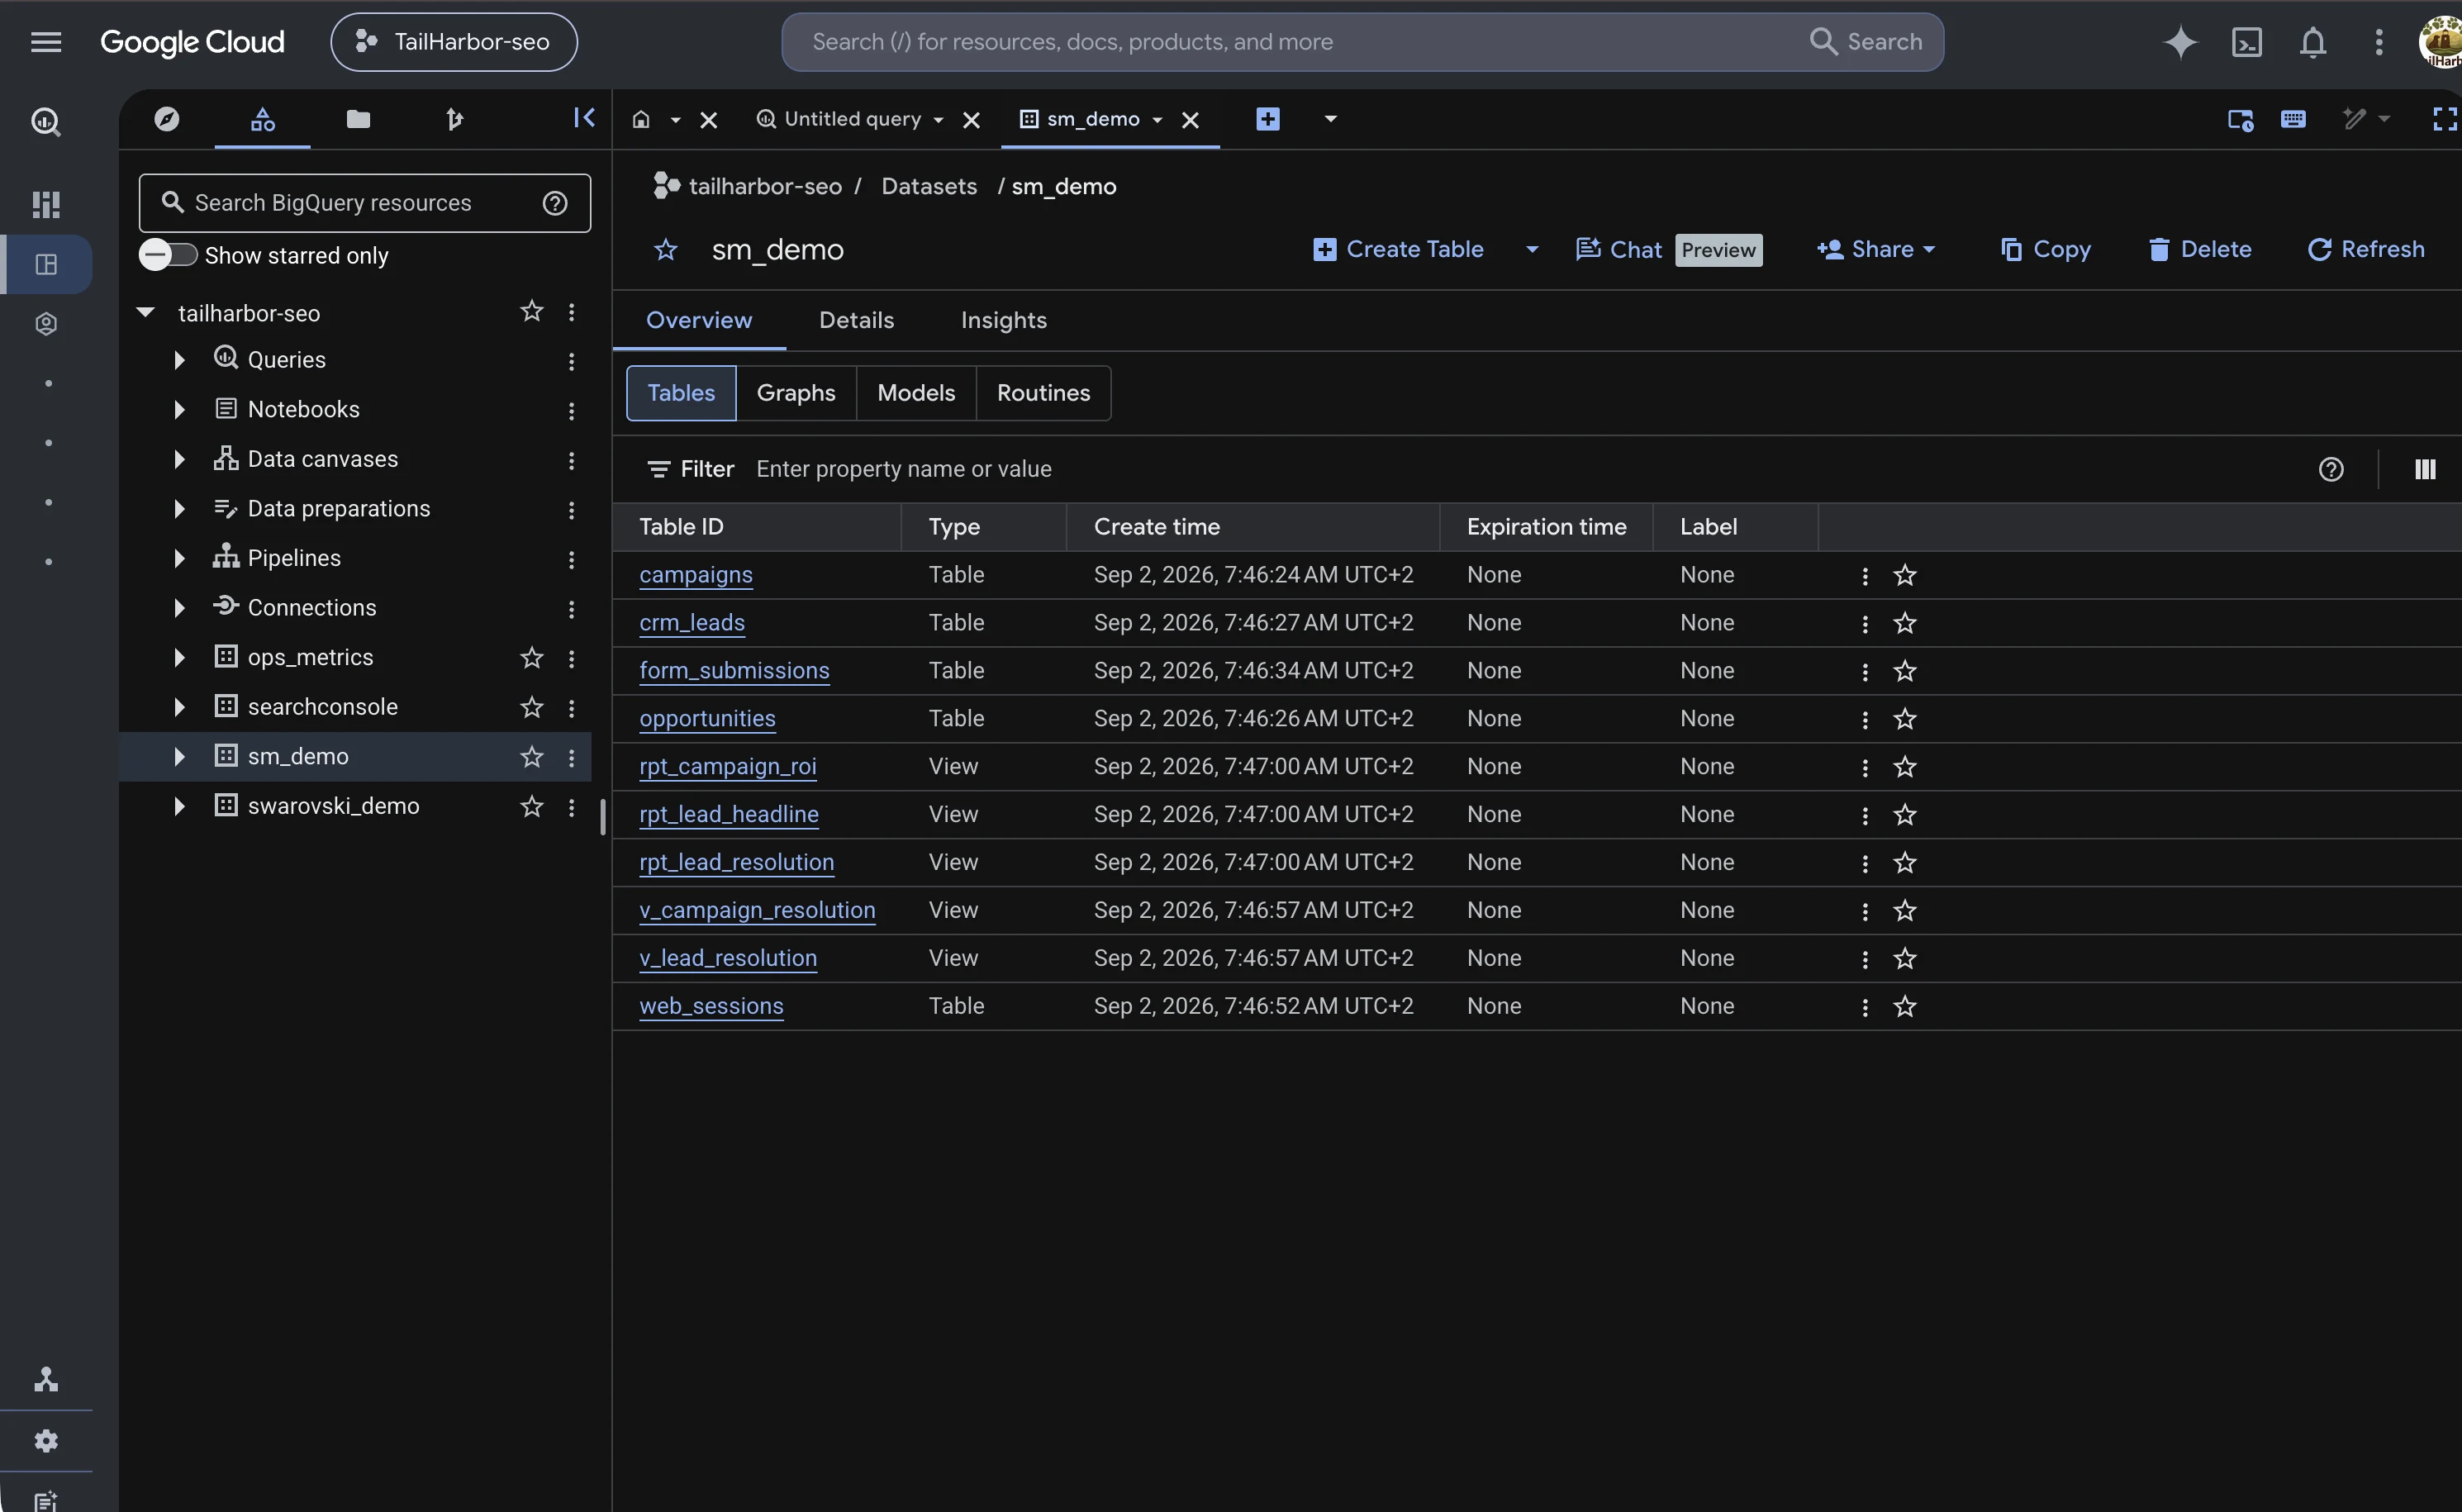Star the campaigns table
Image resolution: width=2462 pixels, height=1512 pixels.
1905,575
